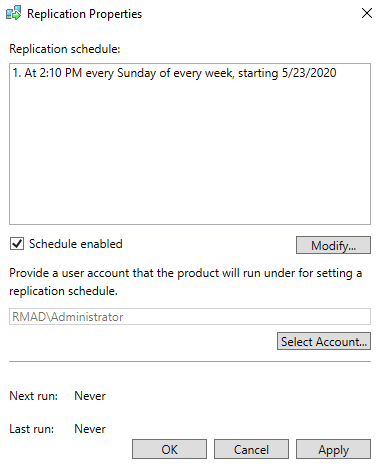Choose Select Account... button
This screenshot has height=468, width=380.
pos(324,341)
